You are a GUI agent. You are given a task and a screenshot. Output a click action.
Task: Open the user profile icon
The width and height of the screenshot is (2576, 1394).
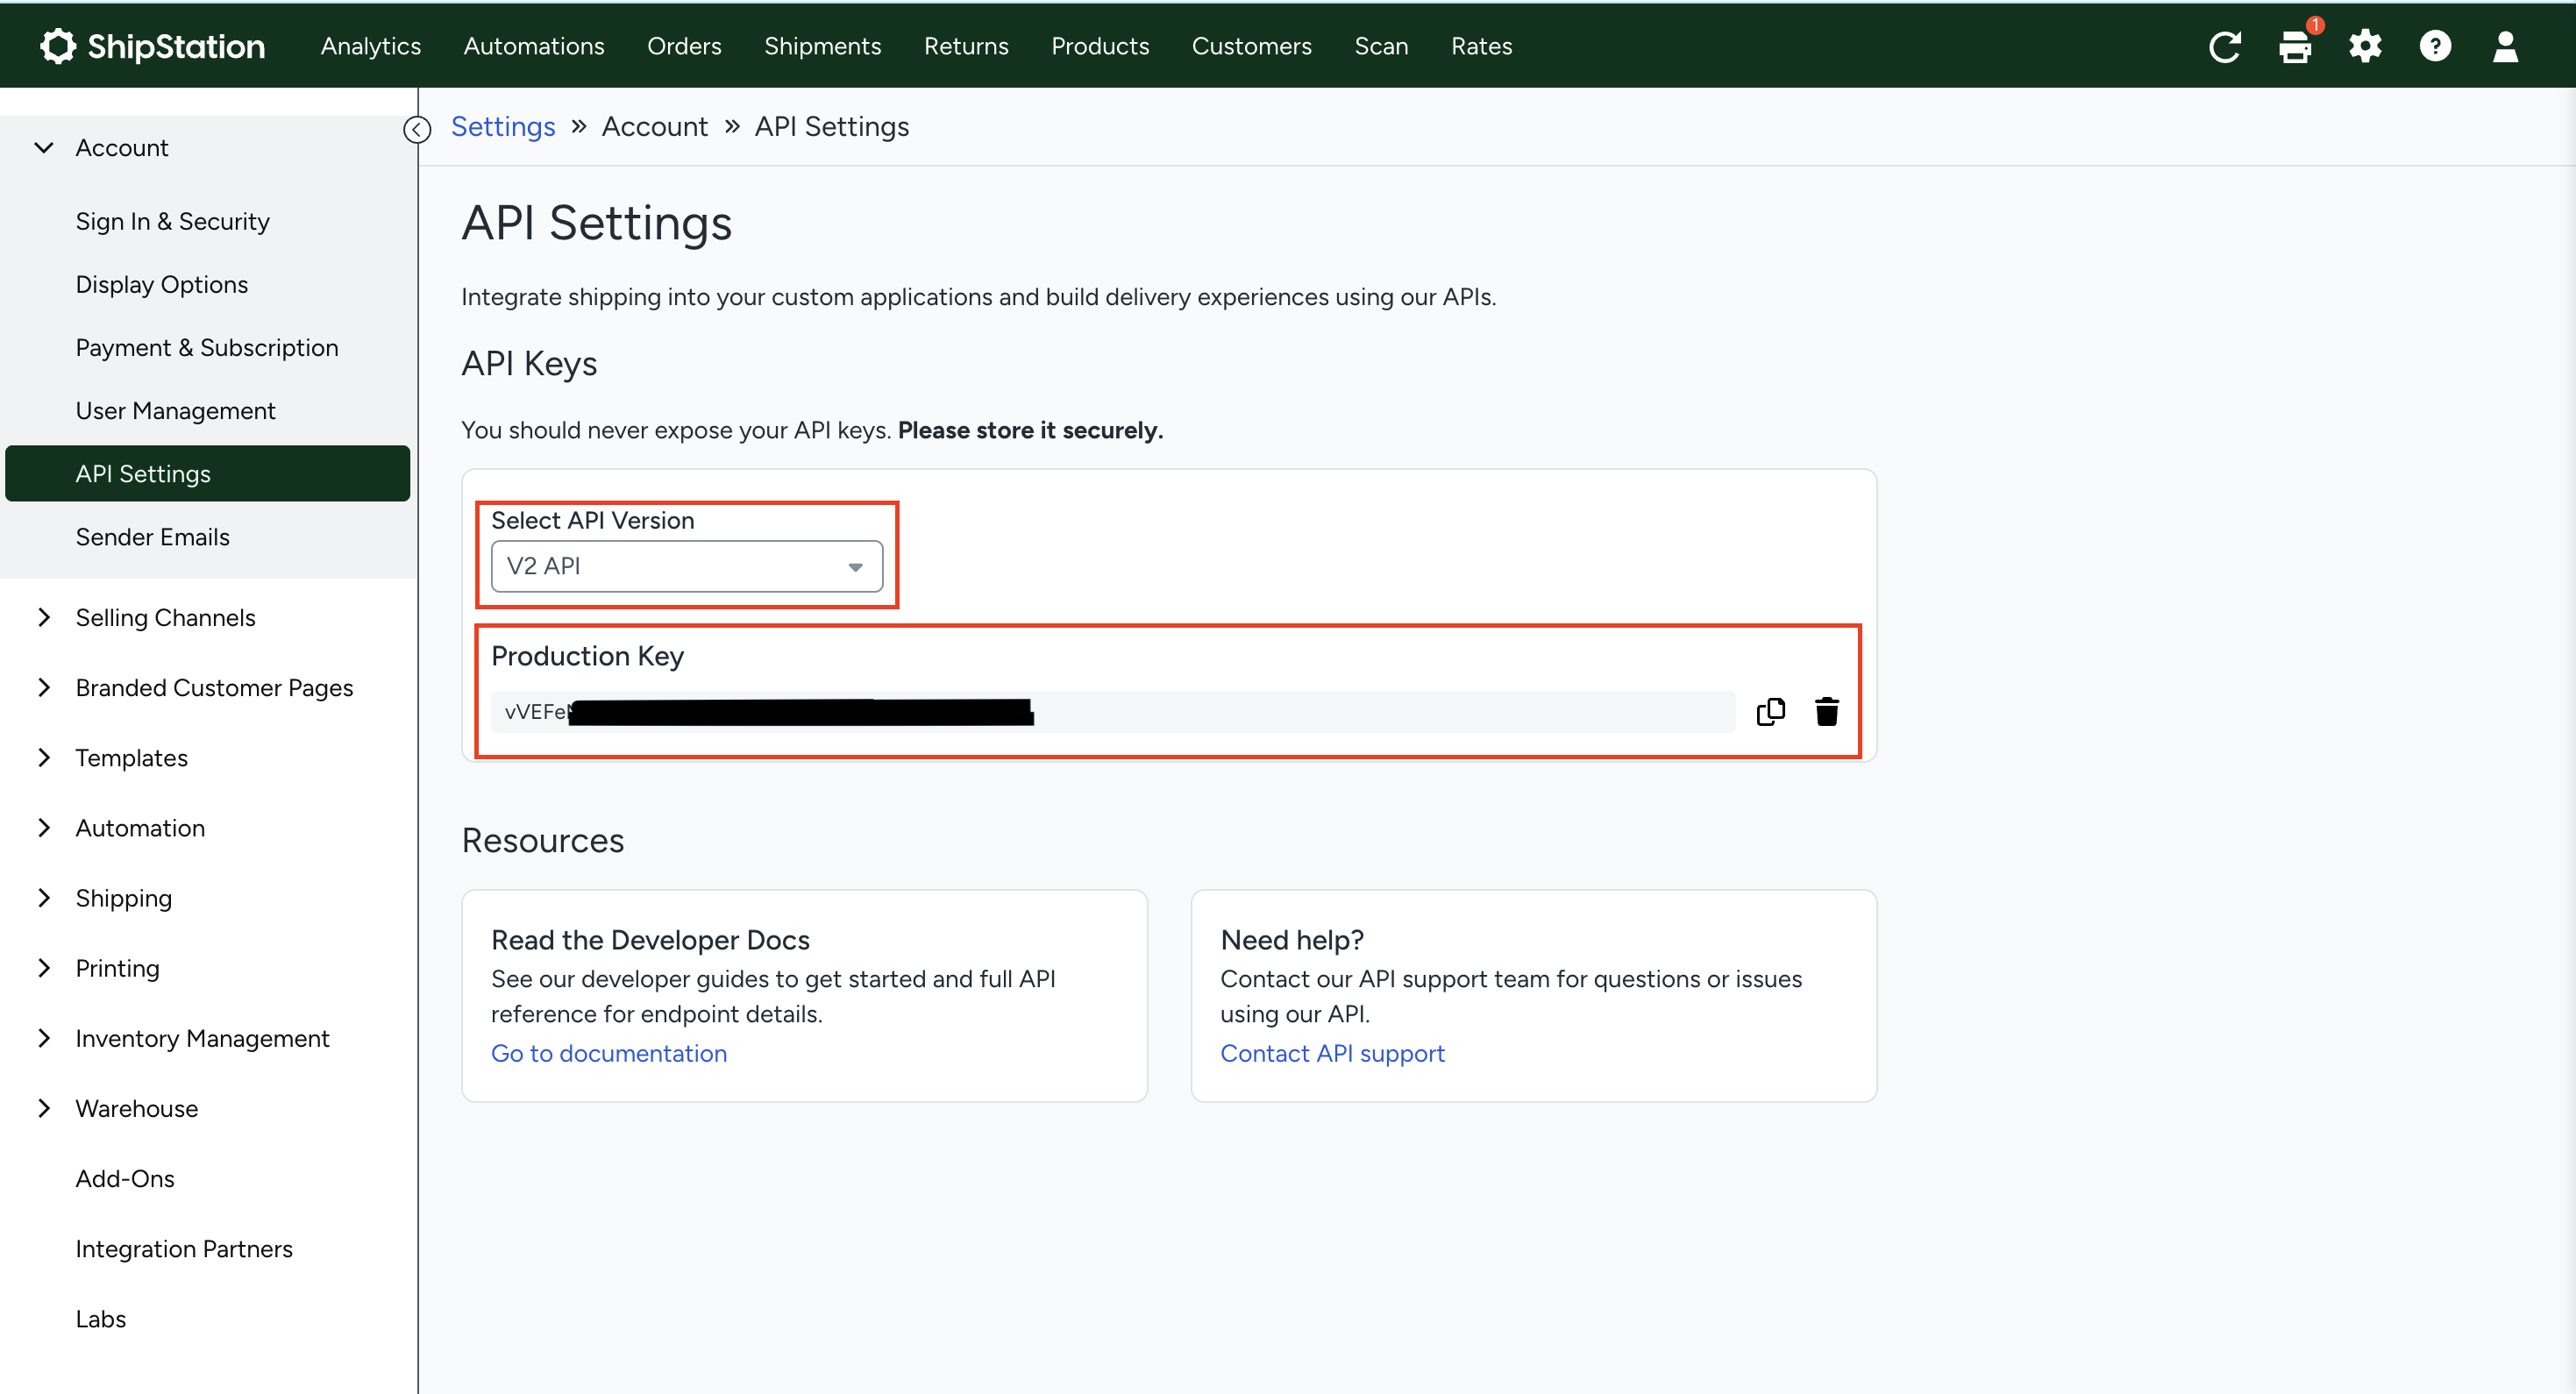(2505, 46)
